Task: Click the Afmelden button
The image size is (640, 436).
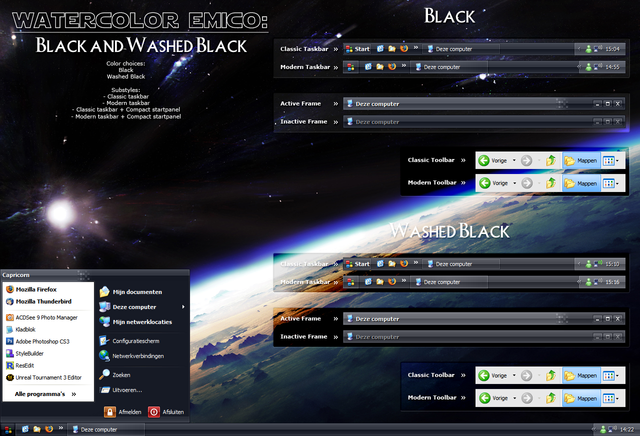Action: tap(122, 412)
